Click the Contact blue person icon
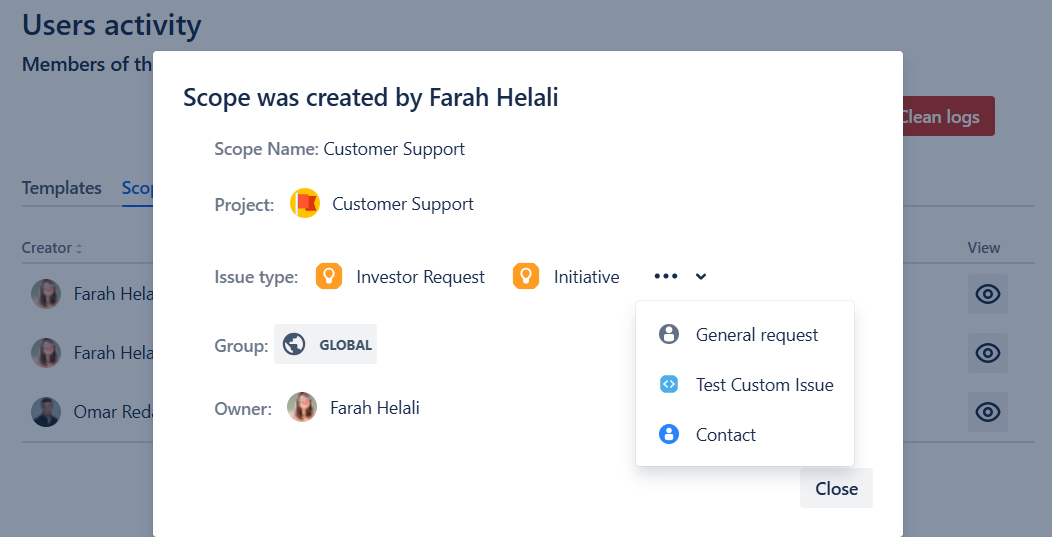 (669, 435)
